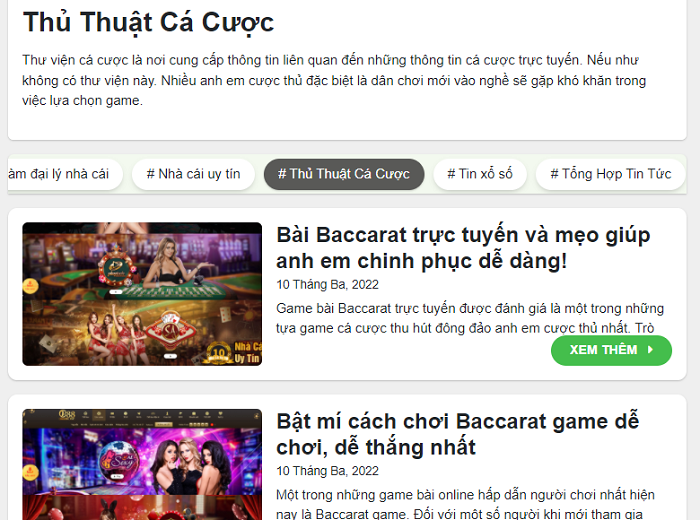700x520 pixels.
Task: Click the second article's 10 Tháng Ba, 2022 date
Action: click(327, 471)
